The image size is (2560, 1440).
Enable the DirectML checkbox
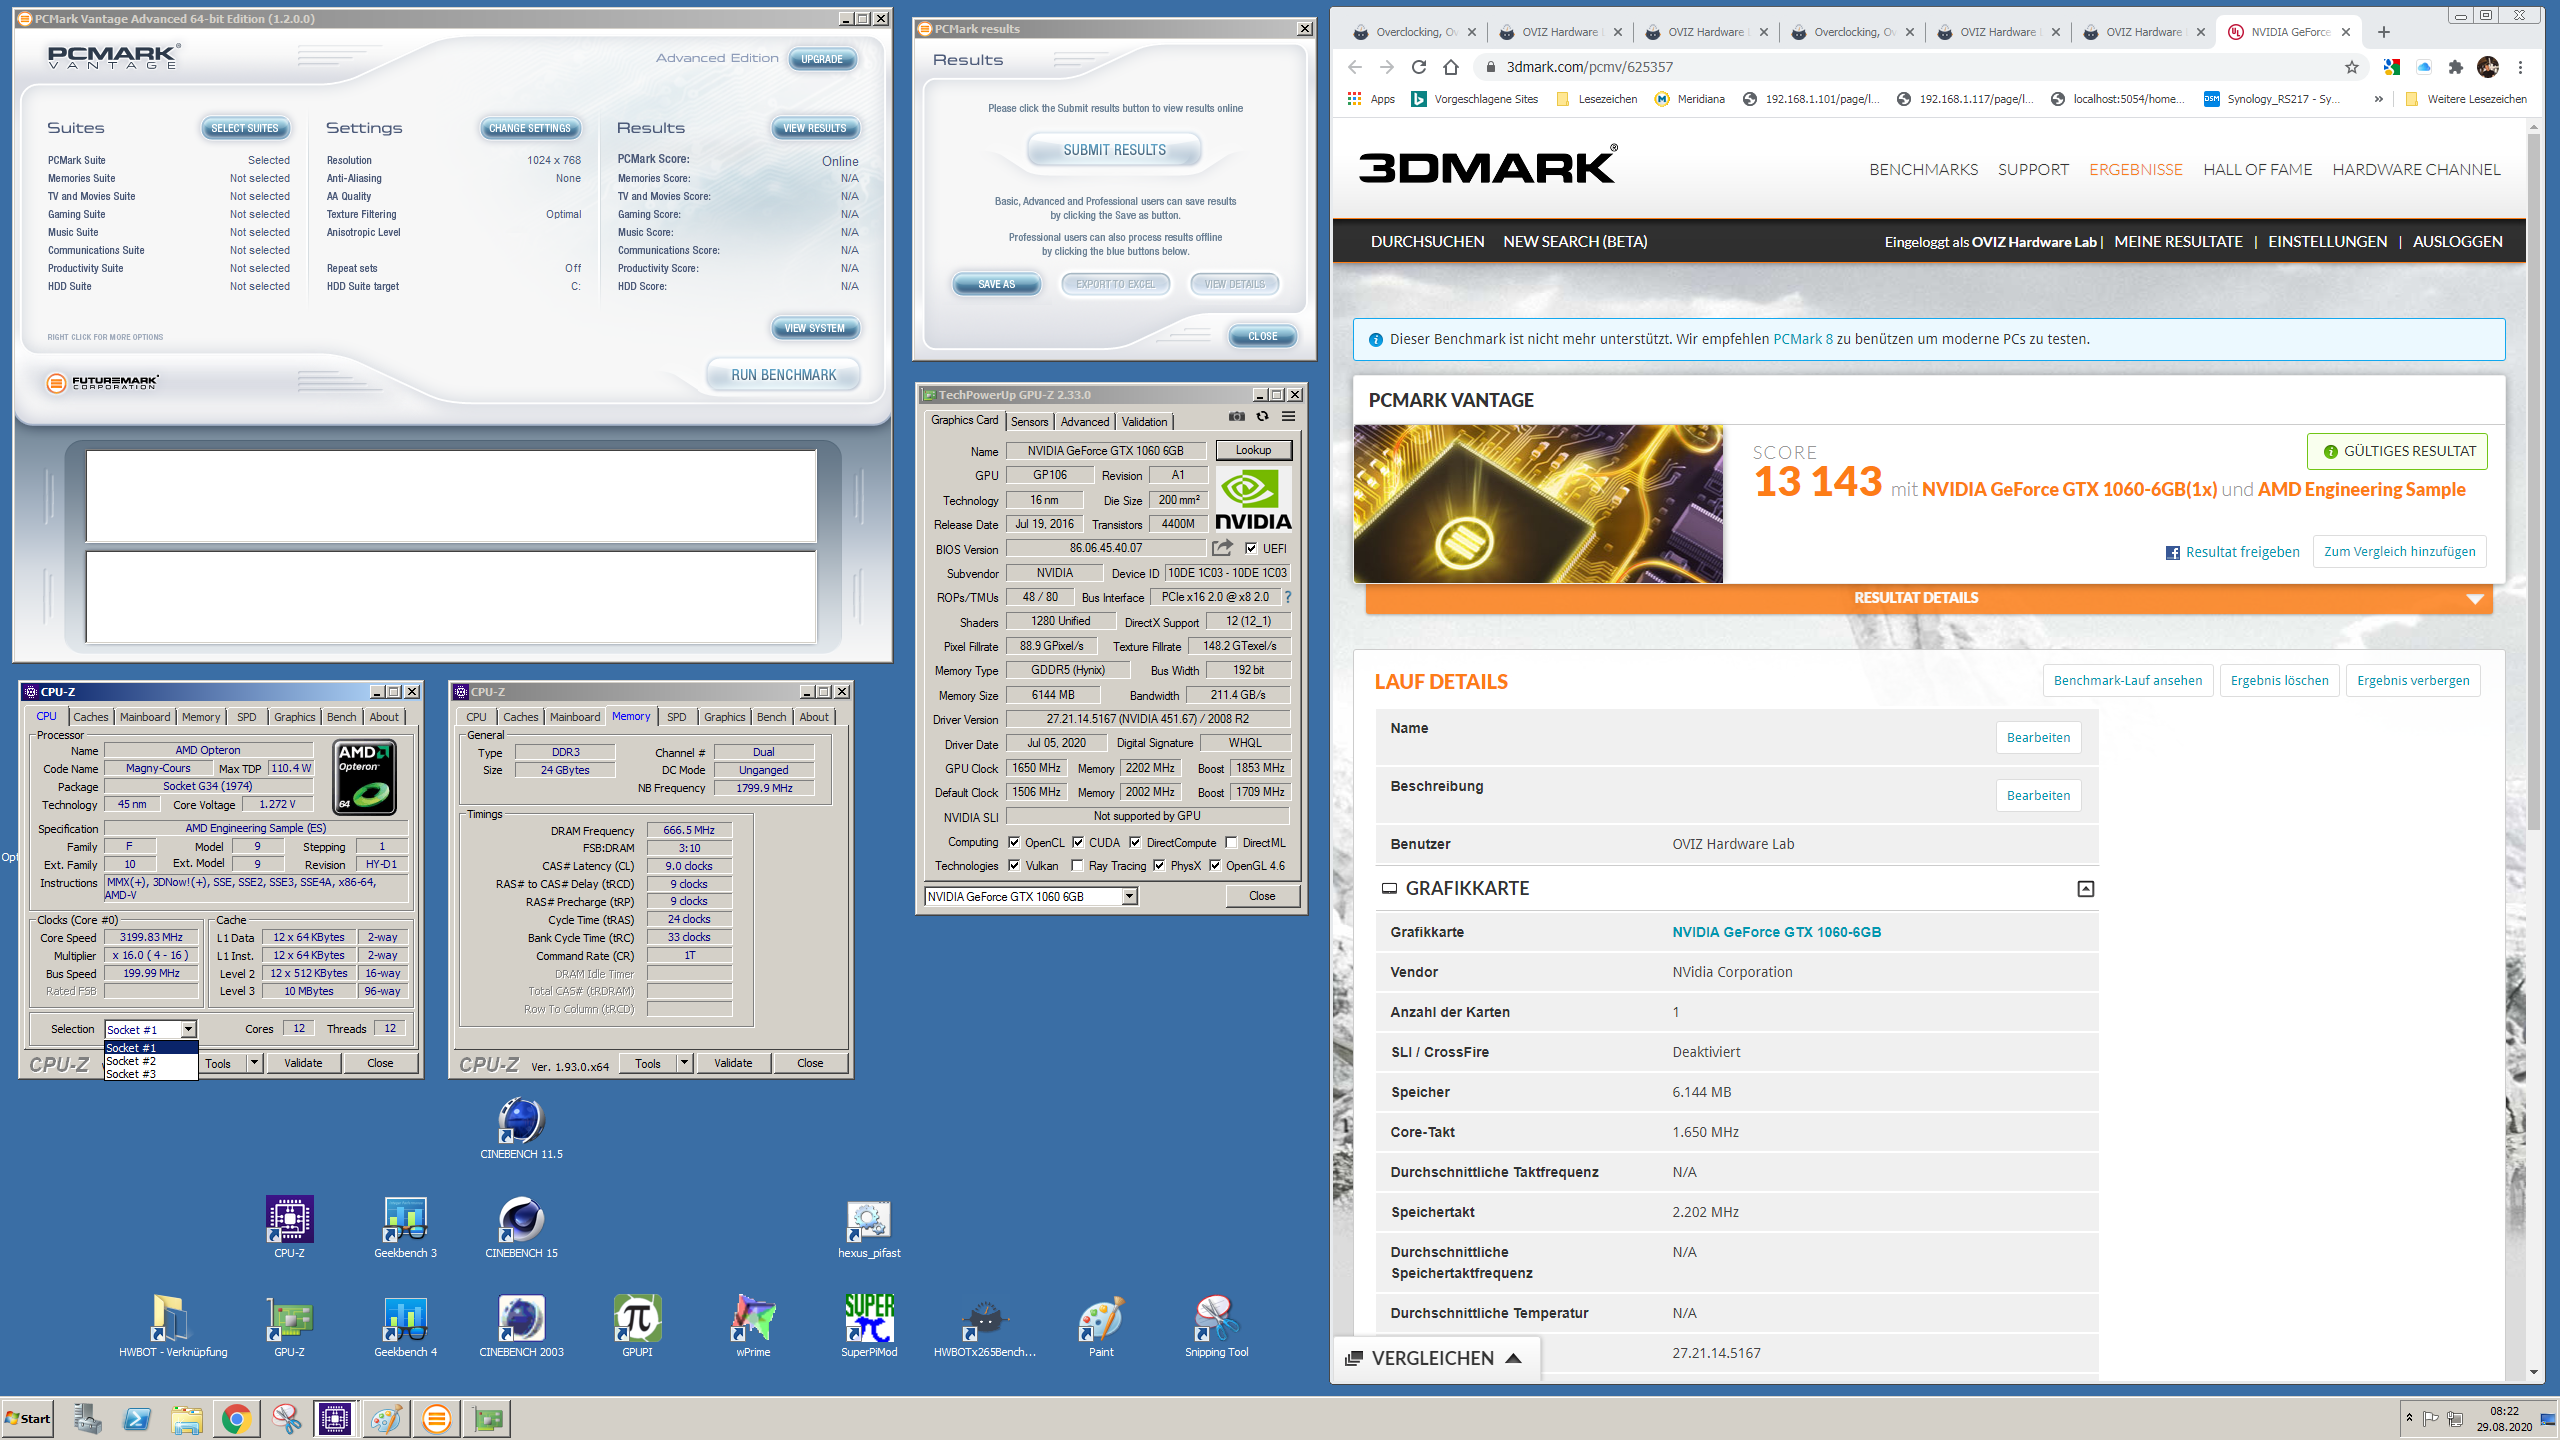pyautogui.click(x=1231, y=842)
